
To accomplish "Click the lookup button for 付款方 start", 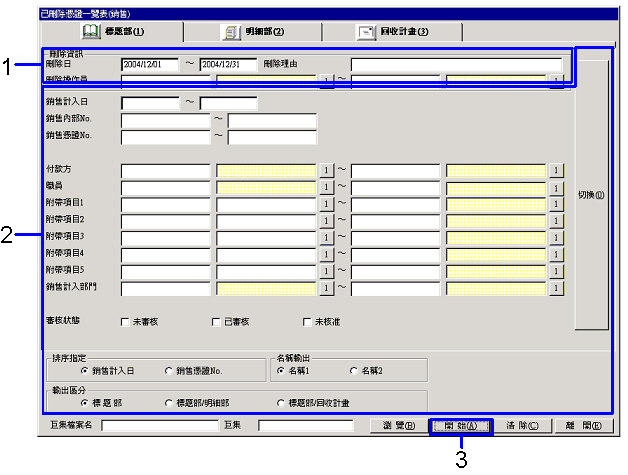I will tap(325, 170).
